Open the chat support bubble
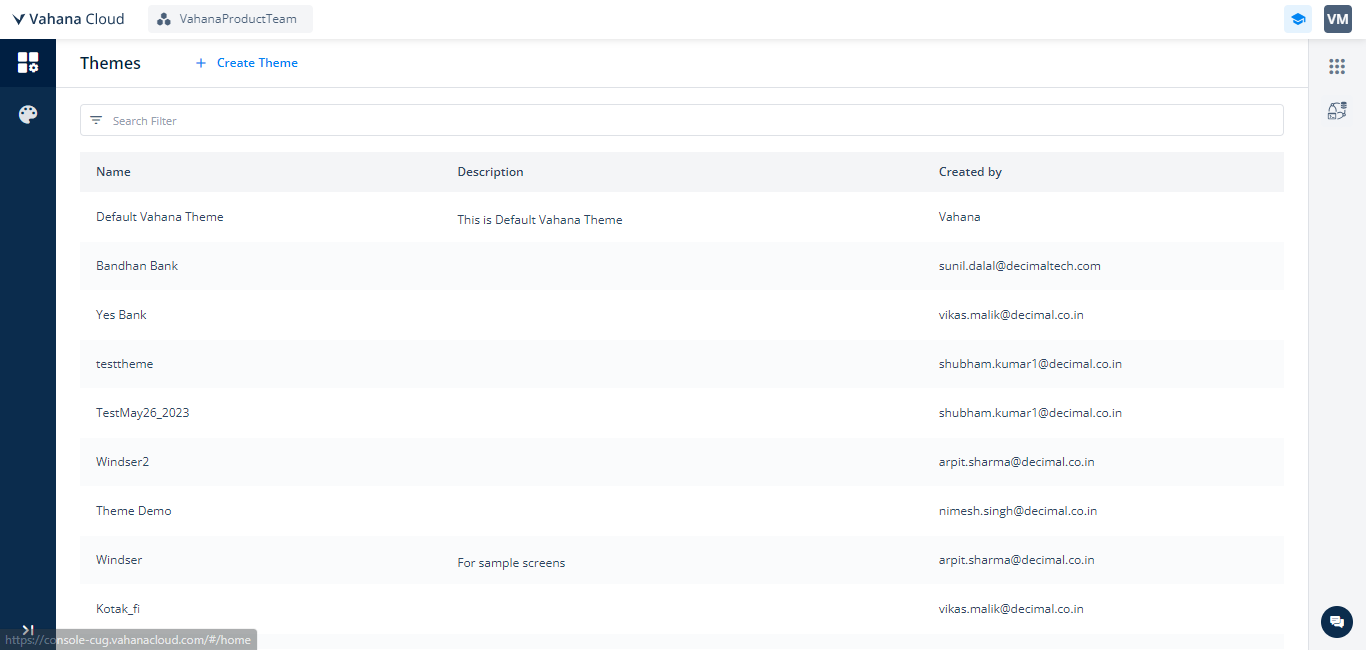 point(1337,621)
